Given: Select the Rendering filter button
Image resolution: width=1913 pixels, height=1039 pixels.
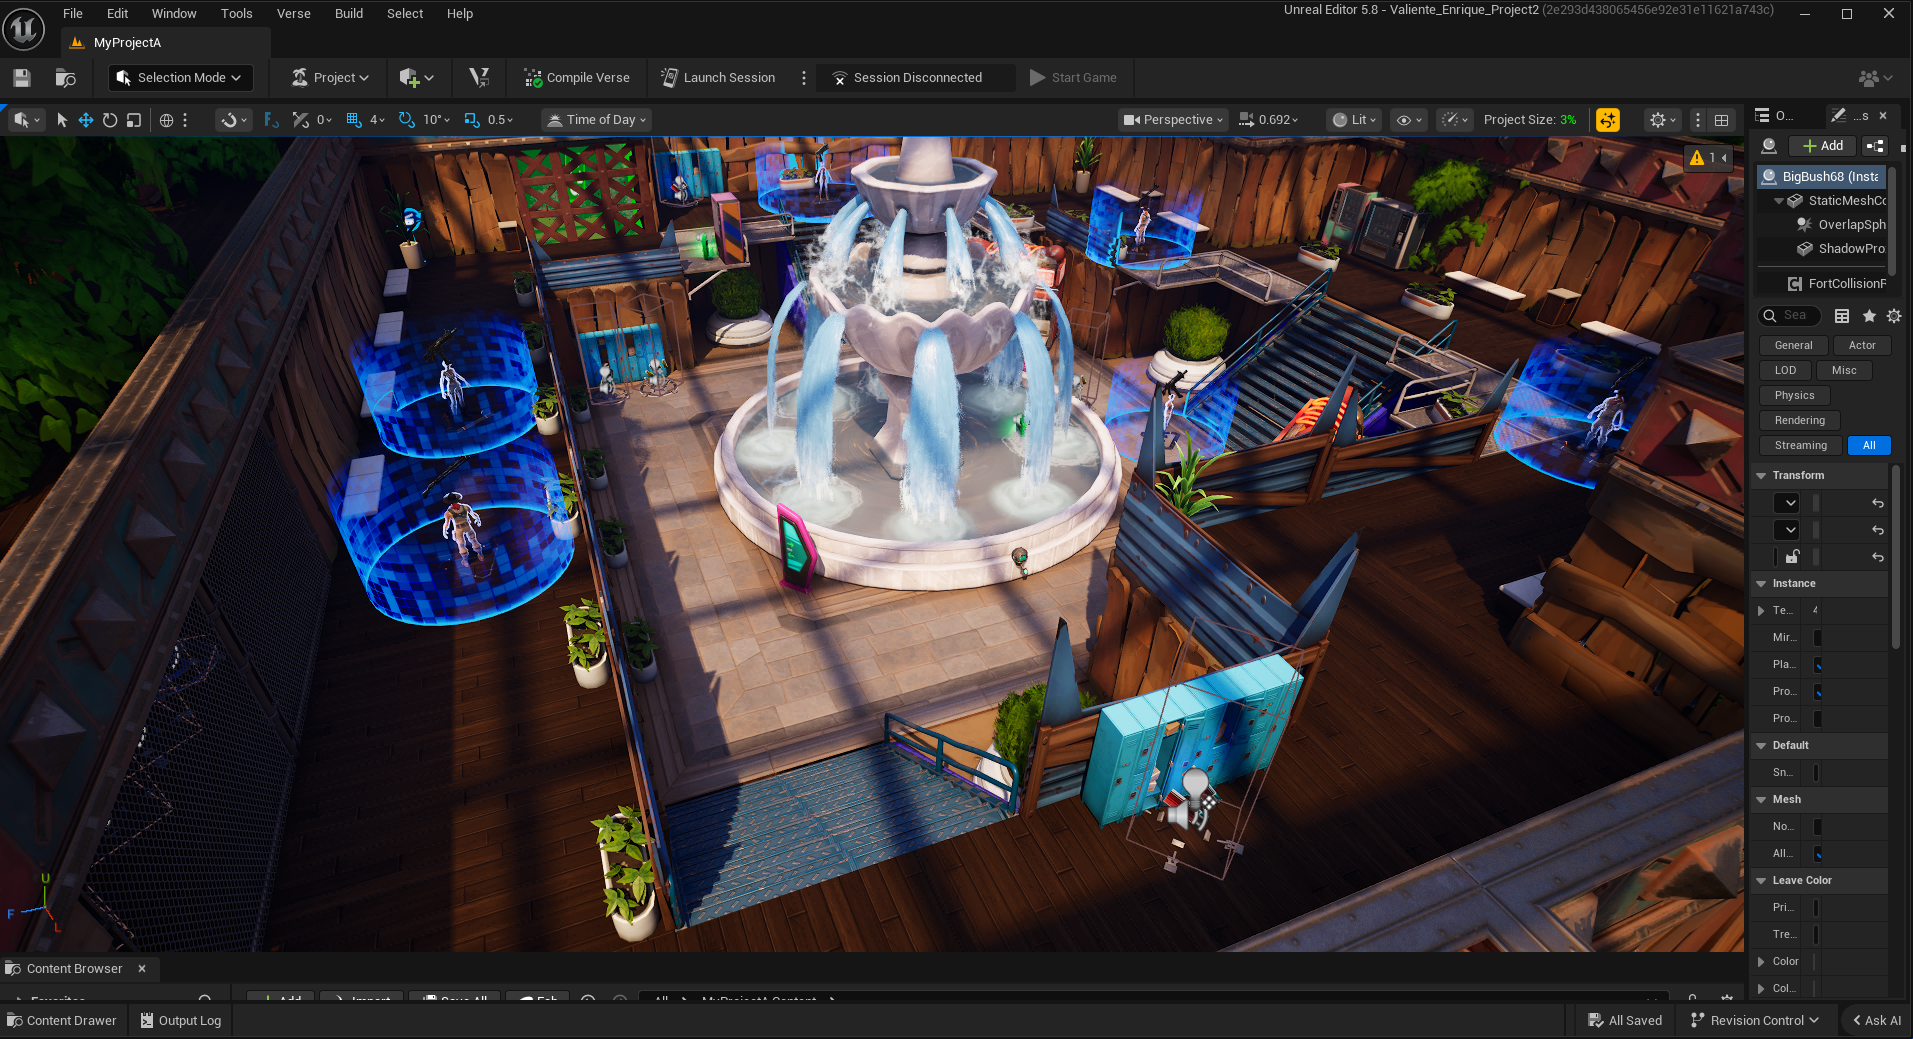Looking at the screenshot, I should (x=1800, y=421).
